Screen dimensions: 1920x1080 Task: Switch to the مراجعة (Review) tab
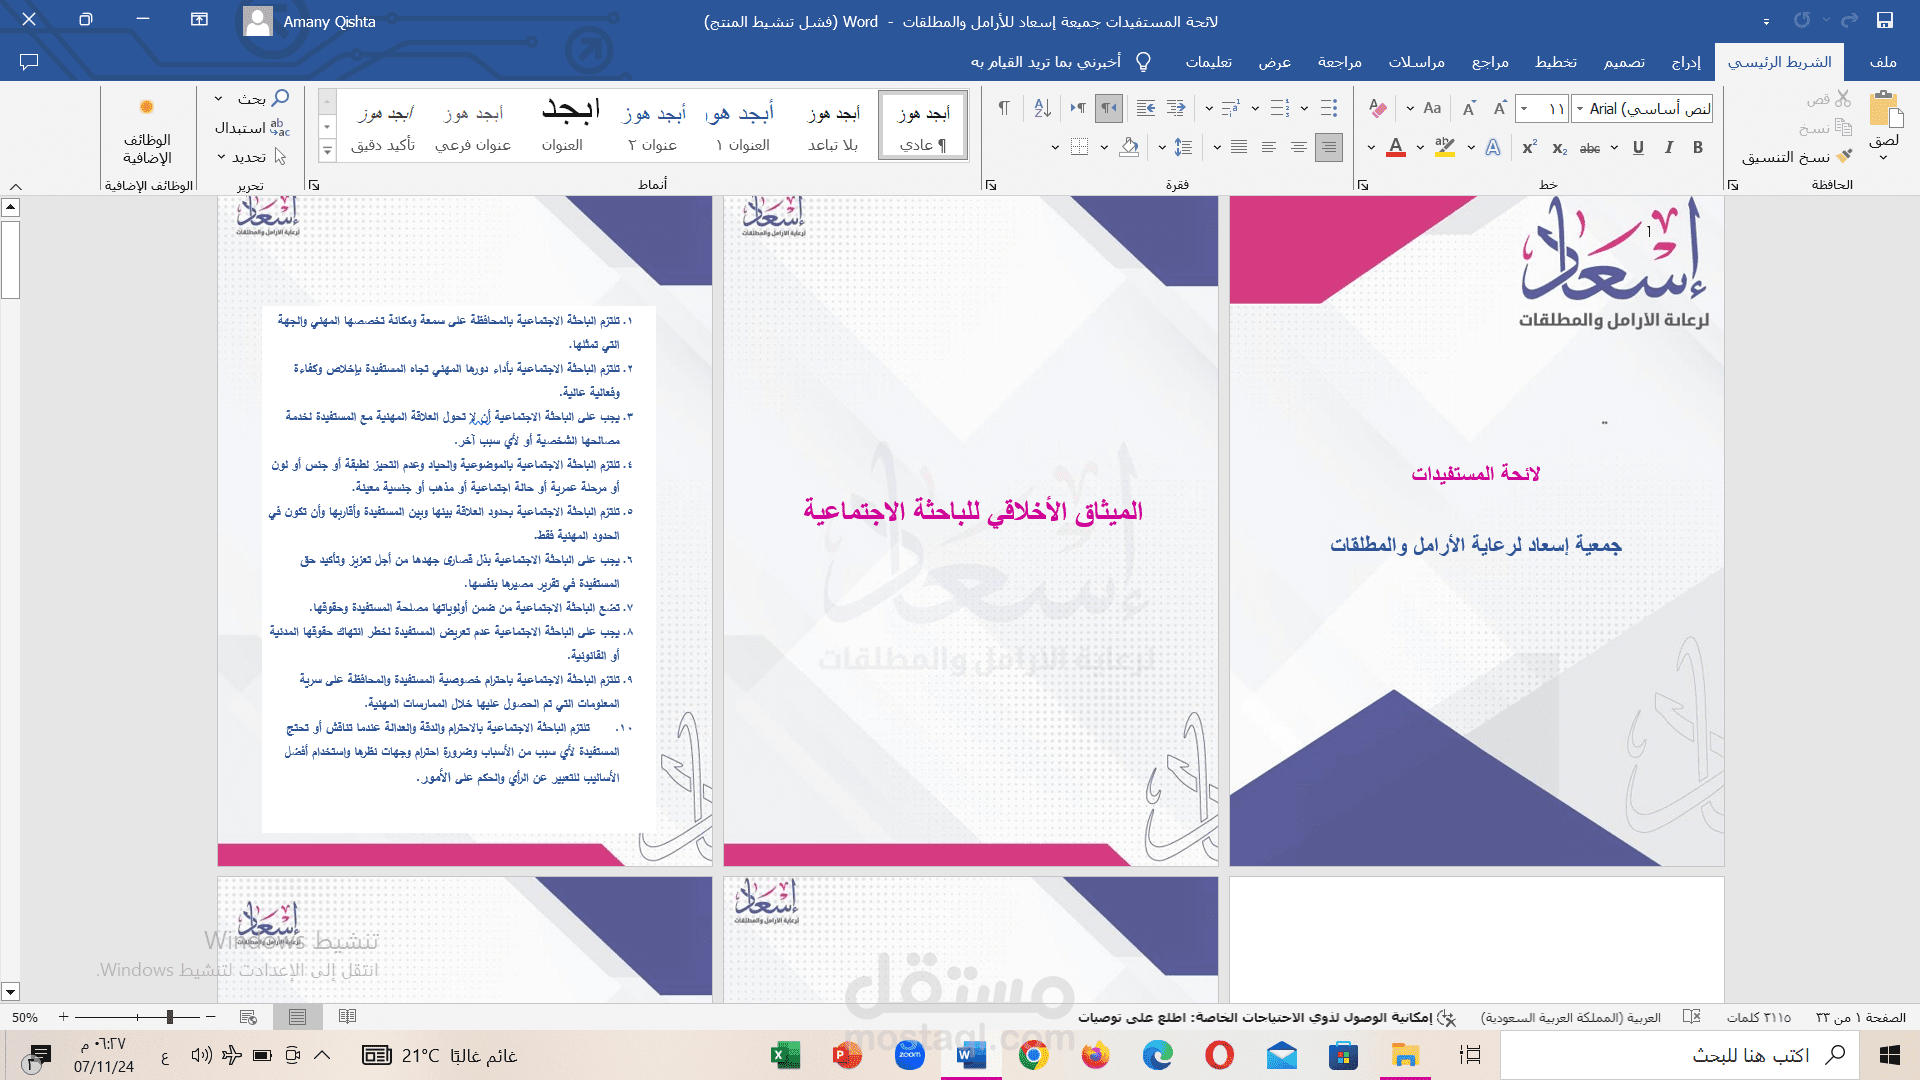click(1339, 62)
